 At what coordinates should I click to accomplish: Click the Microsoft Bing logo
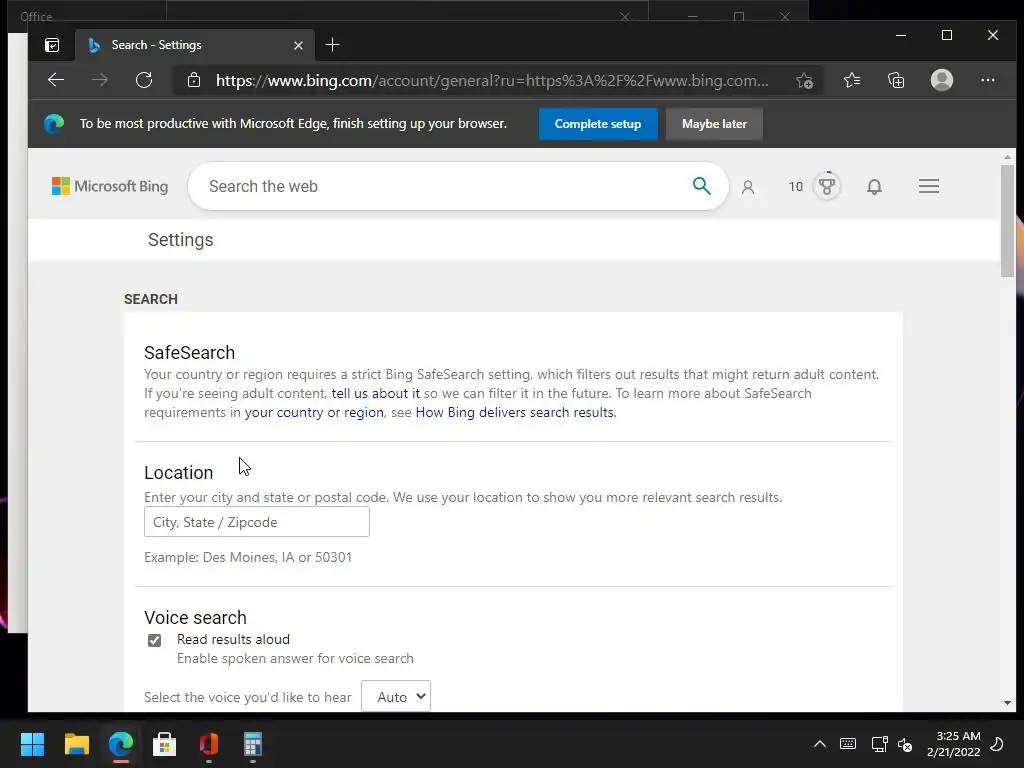click(110, 186)
